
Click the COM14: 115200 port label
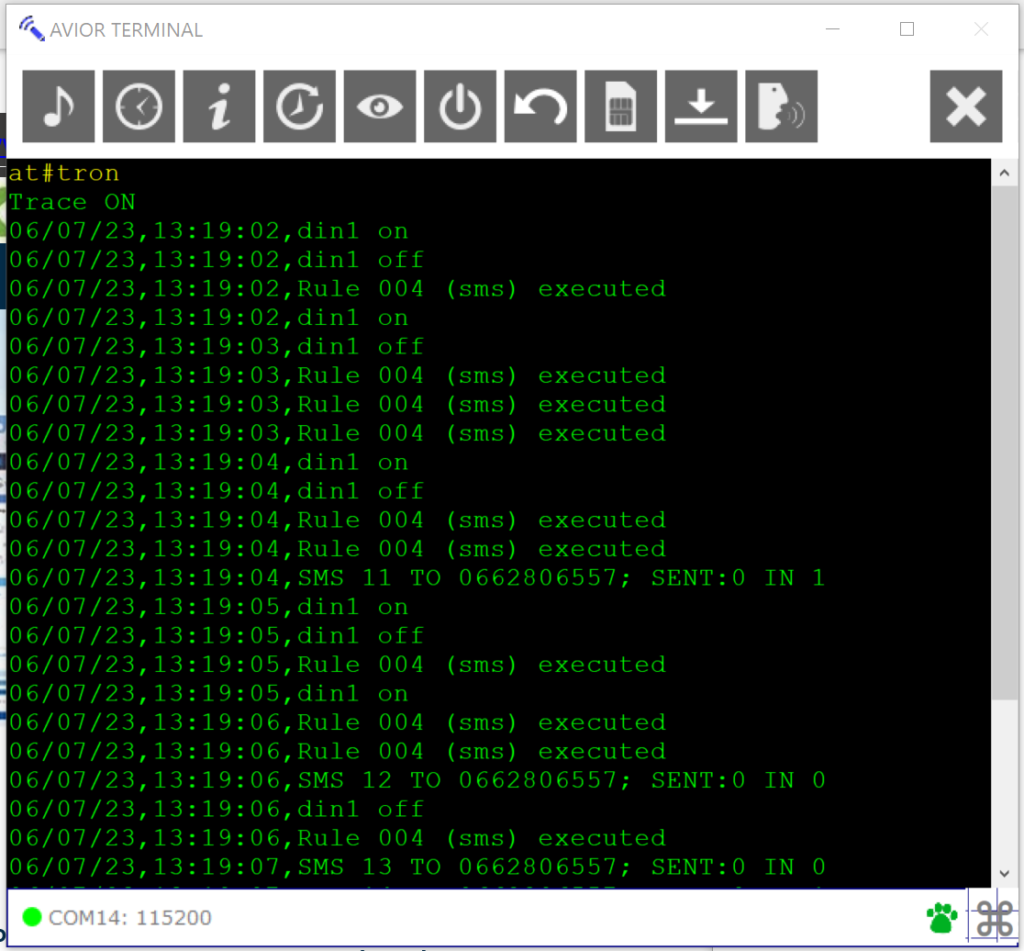click(x=130, y=917)
